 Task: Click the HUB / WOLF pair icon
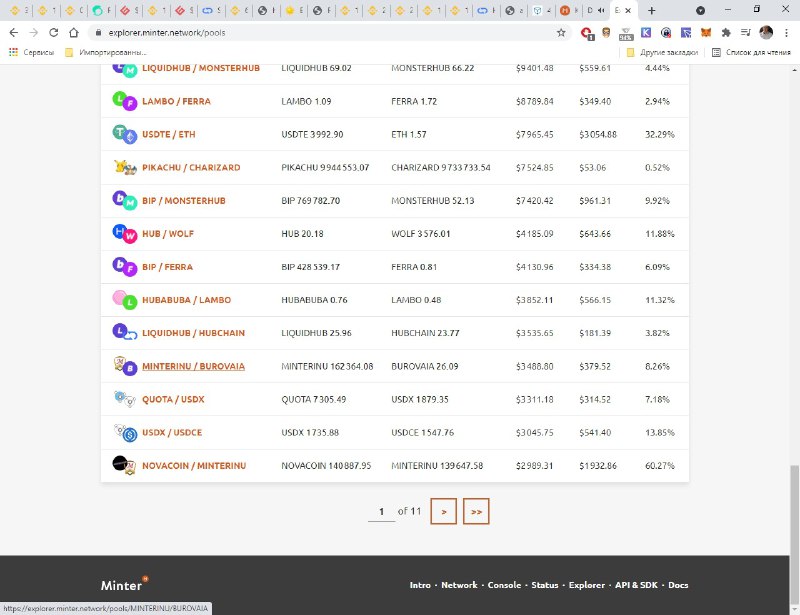[x=124, y=233]
